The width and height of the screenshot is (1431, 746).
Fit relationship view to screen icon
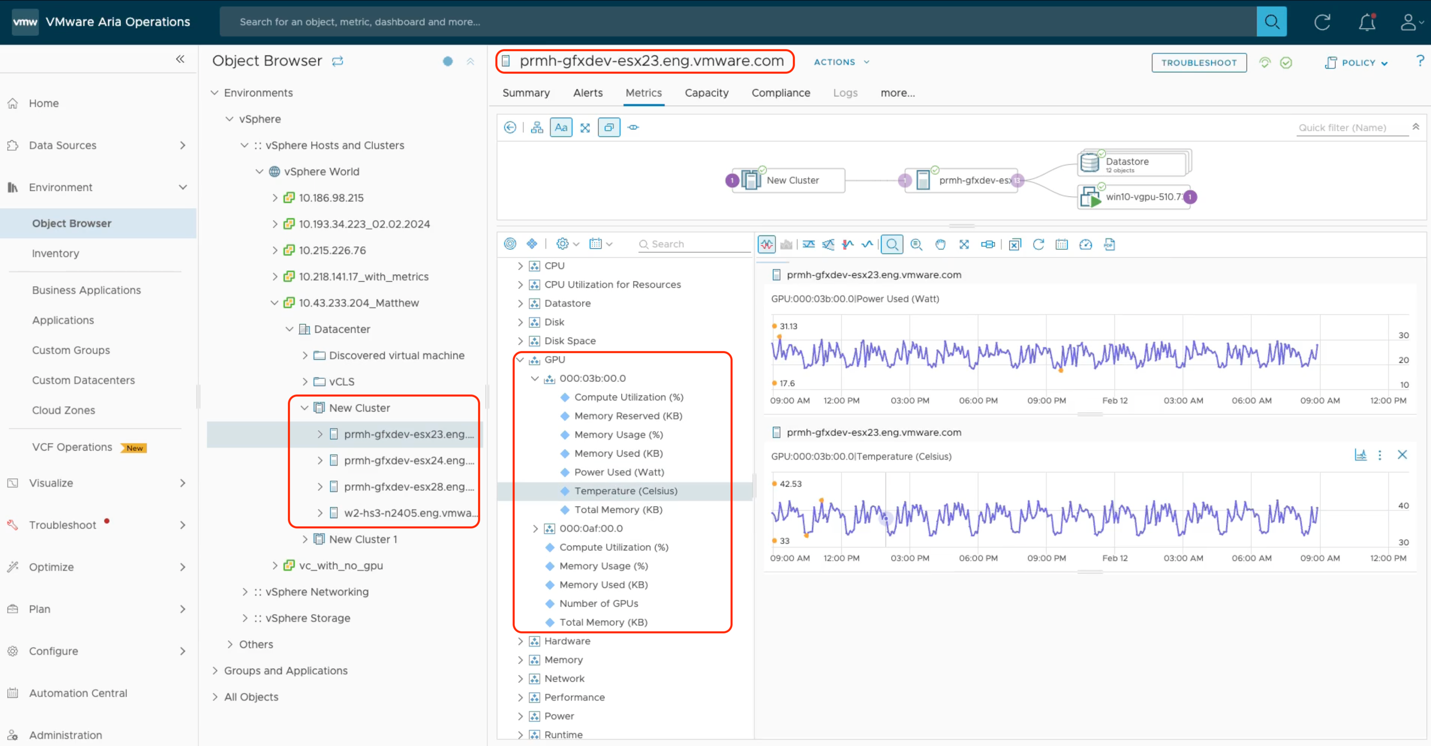[585, 127]
